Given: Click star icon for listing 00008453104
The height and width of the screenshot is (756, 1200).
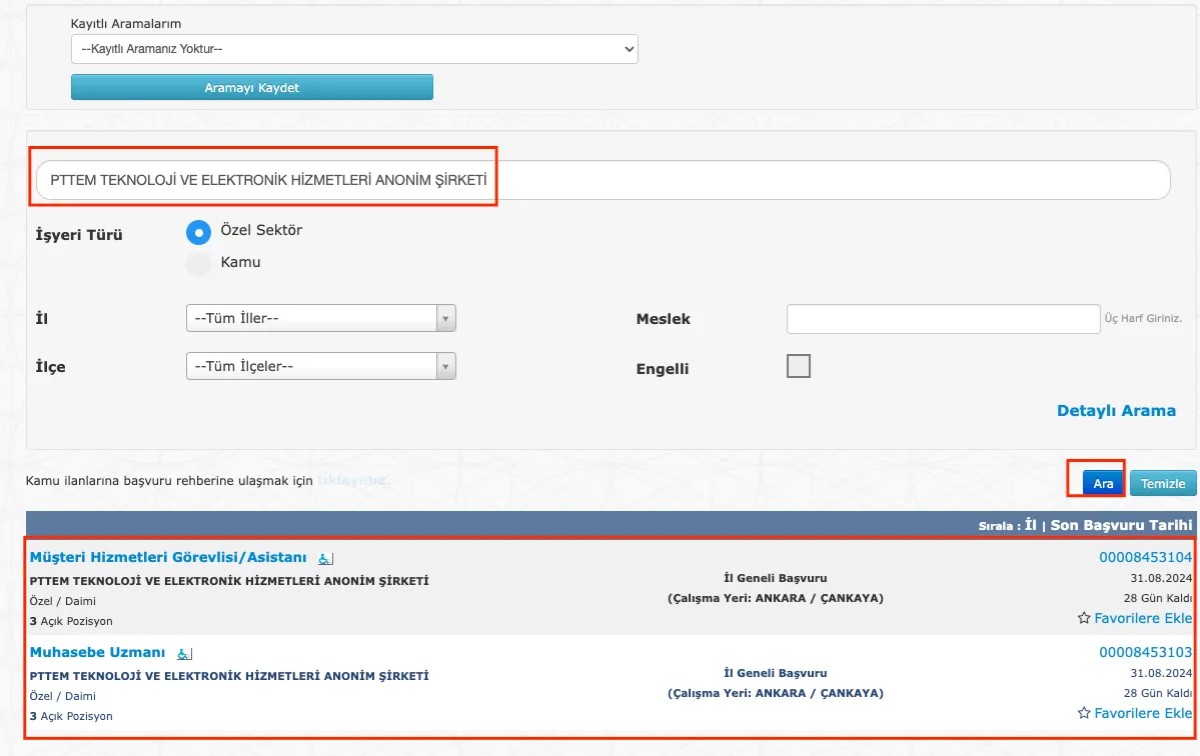Looking at the screenshot, I should (x=1084, y=619).
